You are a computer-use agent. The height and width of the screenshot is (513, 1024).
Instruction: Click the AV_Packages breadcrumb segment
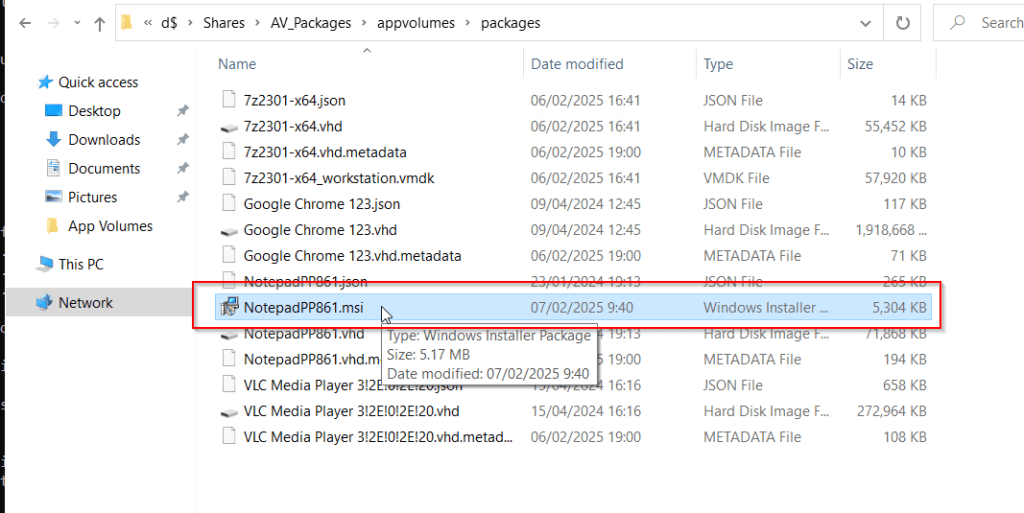[x=311, y=22]
